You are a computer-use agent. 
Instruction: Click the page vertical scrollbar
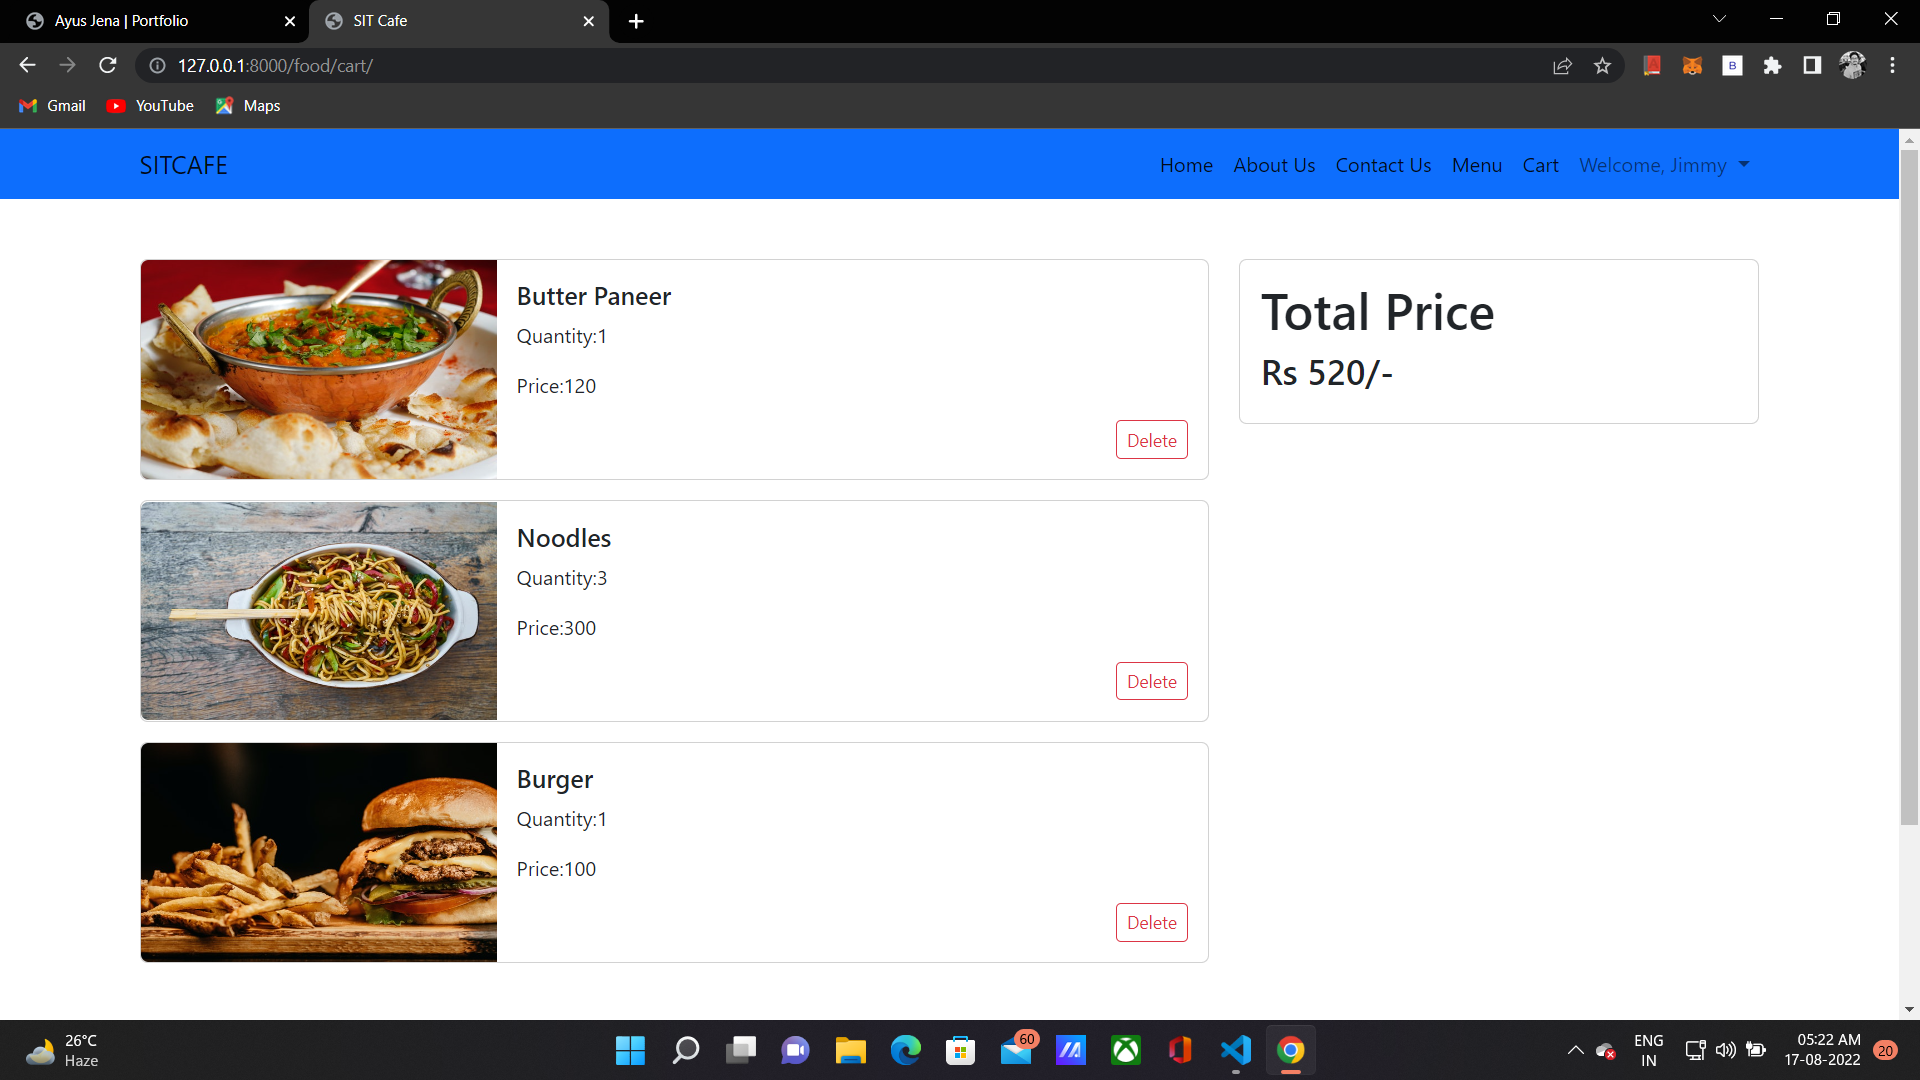[x=1909, y=487]
